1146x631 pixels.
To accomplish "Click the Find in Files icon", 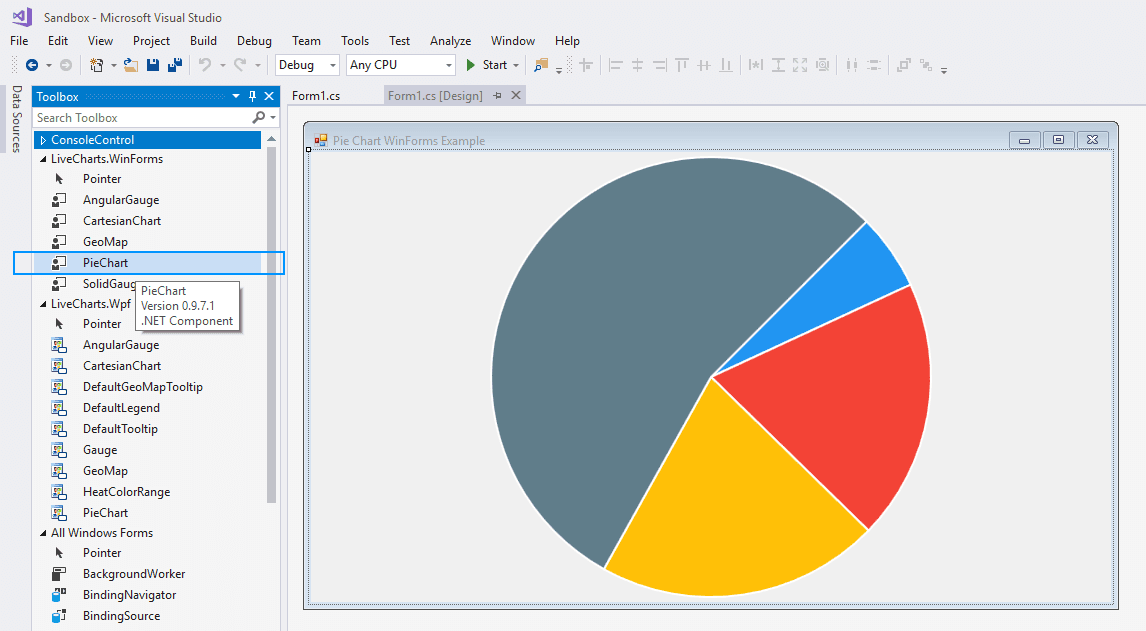I will tap(540, 65).
